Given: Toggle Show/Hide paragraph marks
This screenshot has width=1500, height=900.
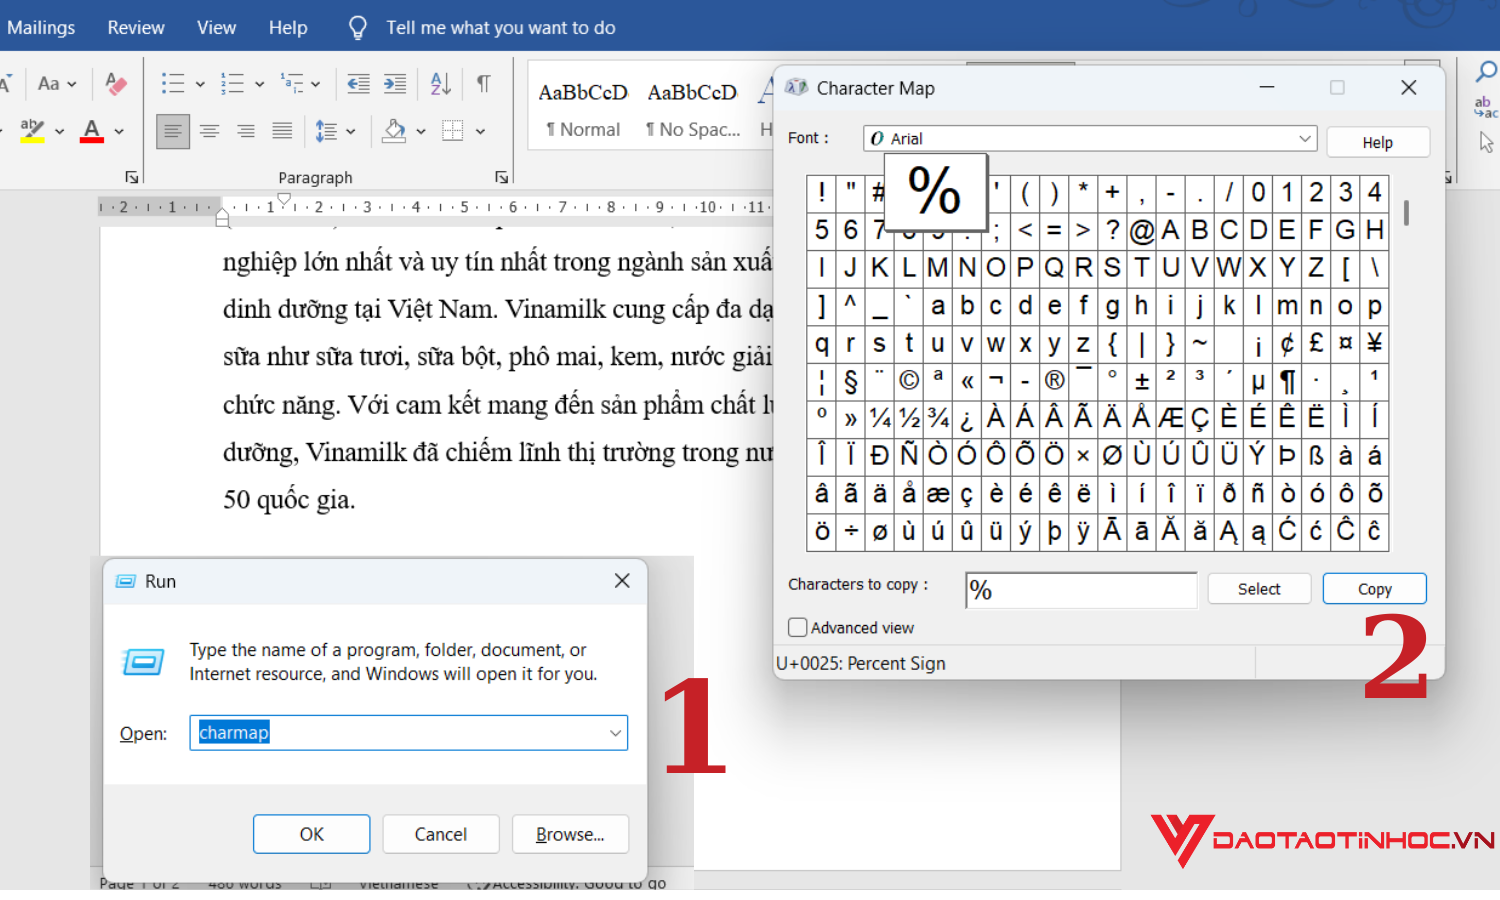Looking at the screenshot, I should (x=484, y=84).
